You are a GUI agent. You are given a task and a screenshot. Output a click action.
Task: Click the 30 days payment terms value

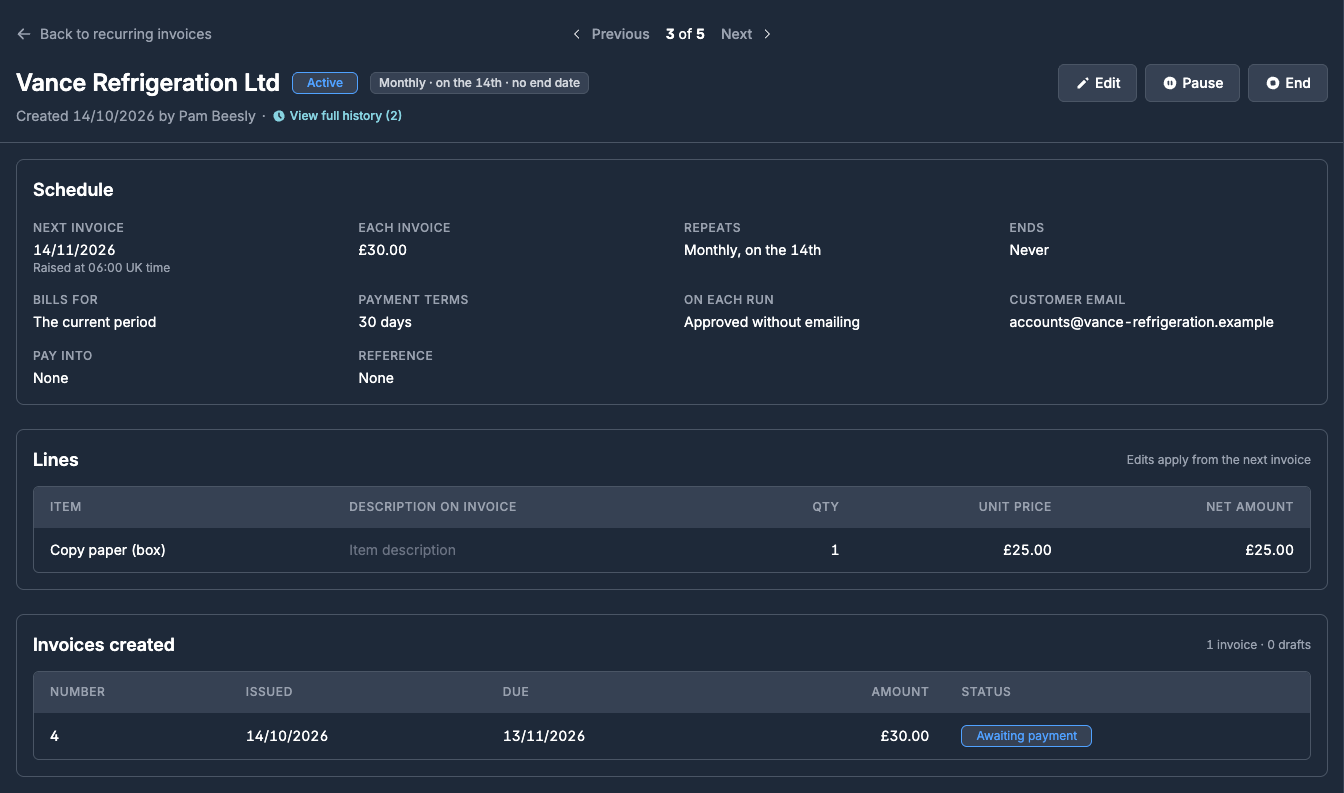pyautogui.click(x=385, y=322)
